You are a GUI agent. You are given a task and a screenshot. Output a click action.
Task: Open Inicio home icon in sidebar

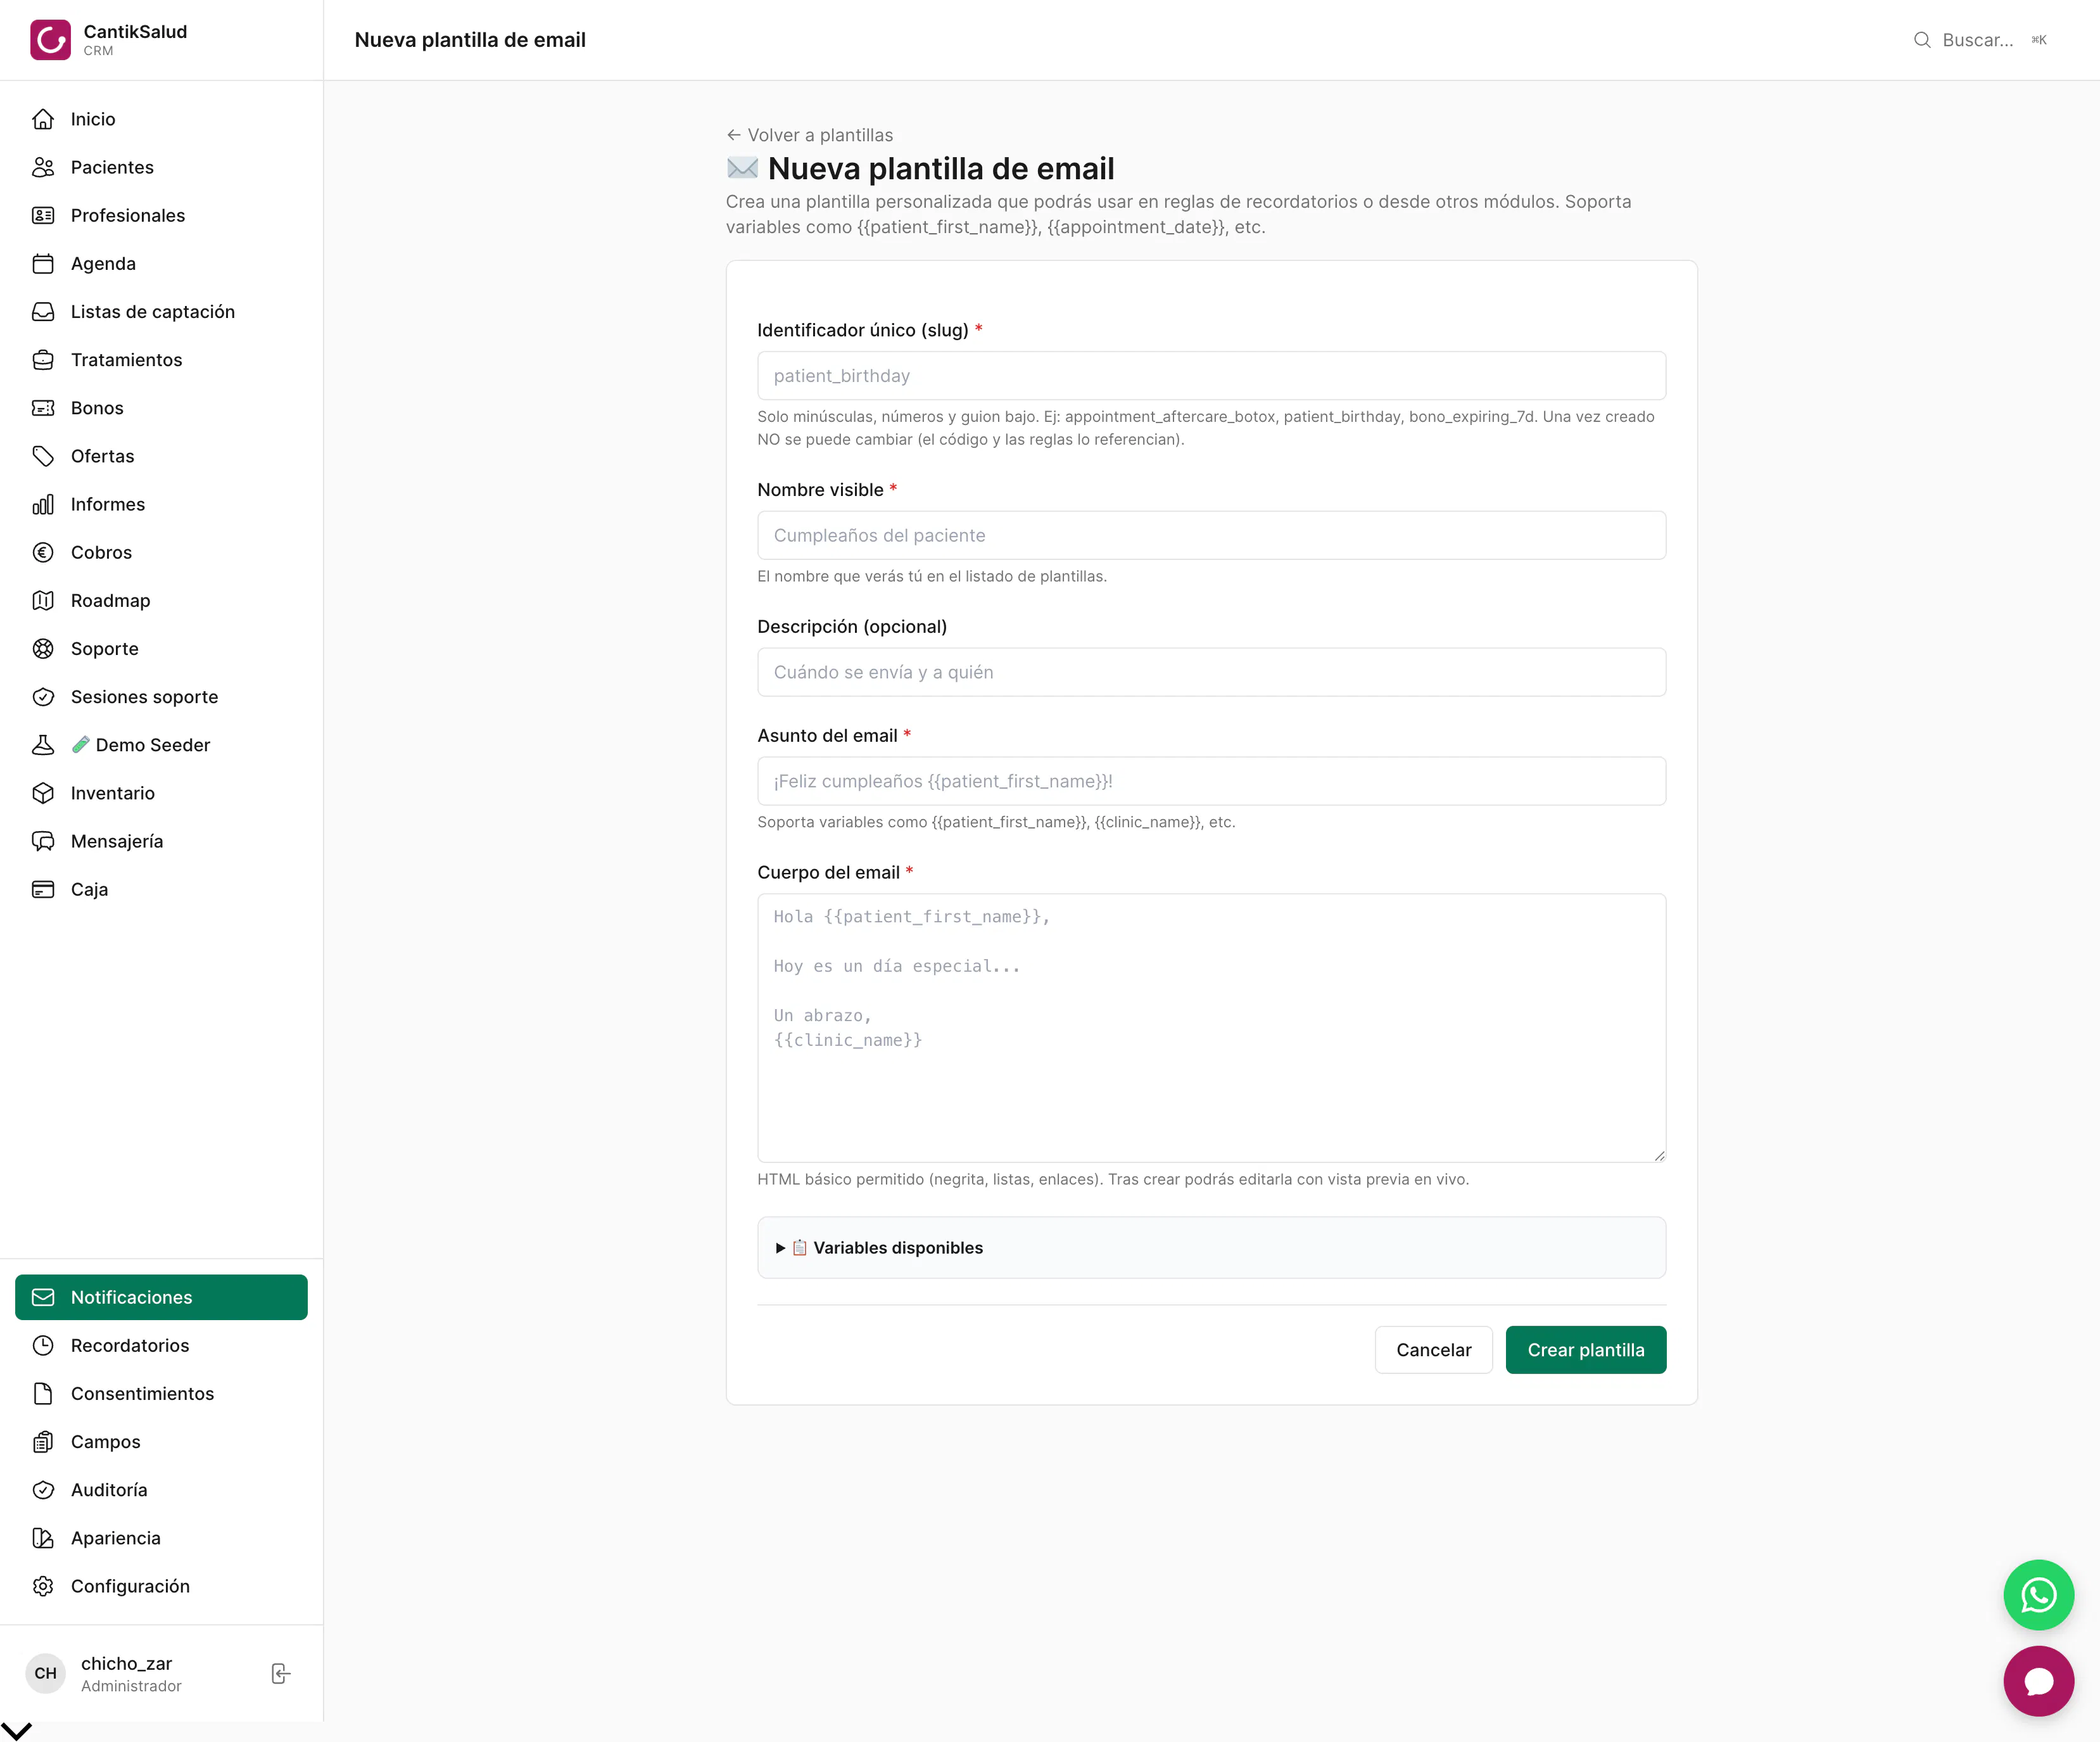click(43, 119)
